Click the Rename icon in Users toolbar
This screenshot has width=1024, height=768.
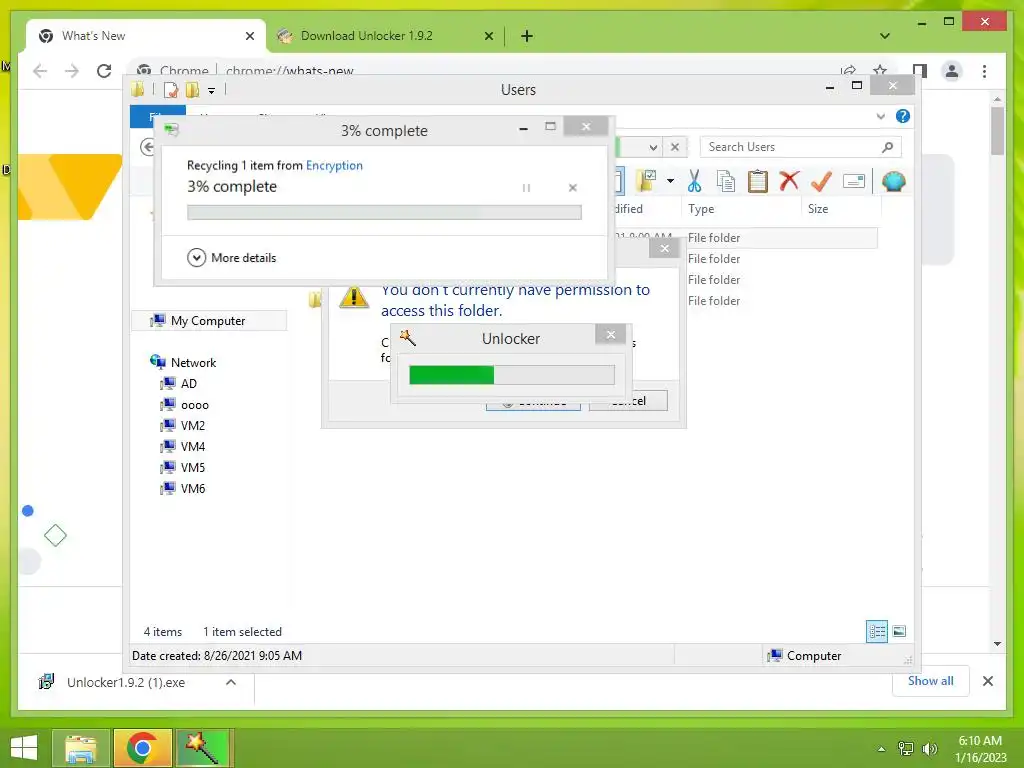854,181
